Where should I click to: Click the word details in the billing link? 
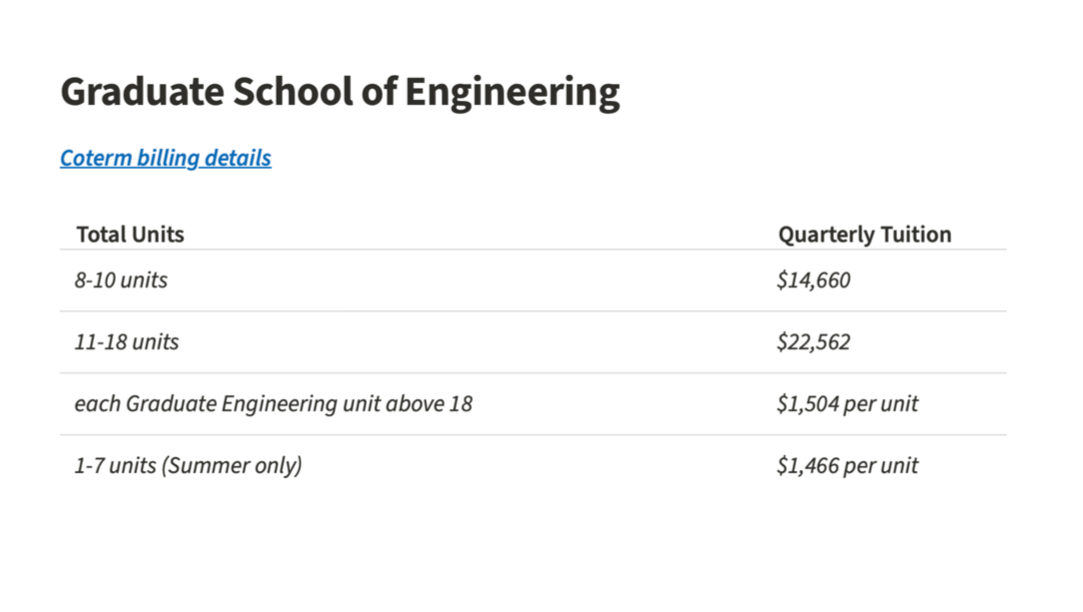pos(238,158)
